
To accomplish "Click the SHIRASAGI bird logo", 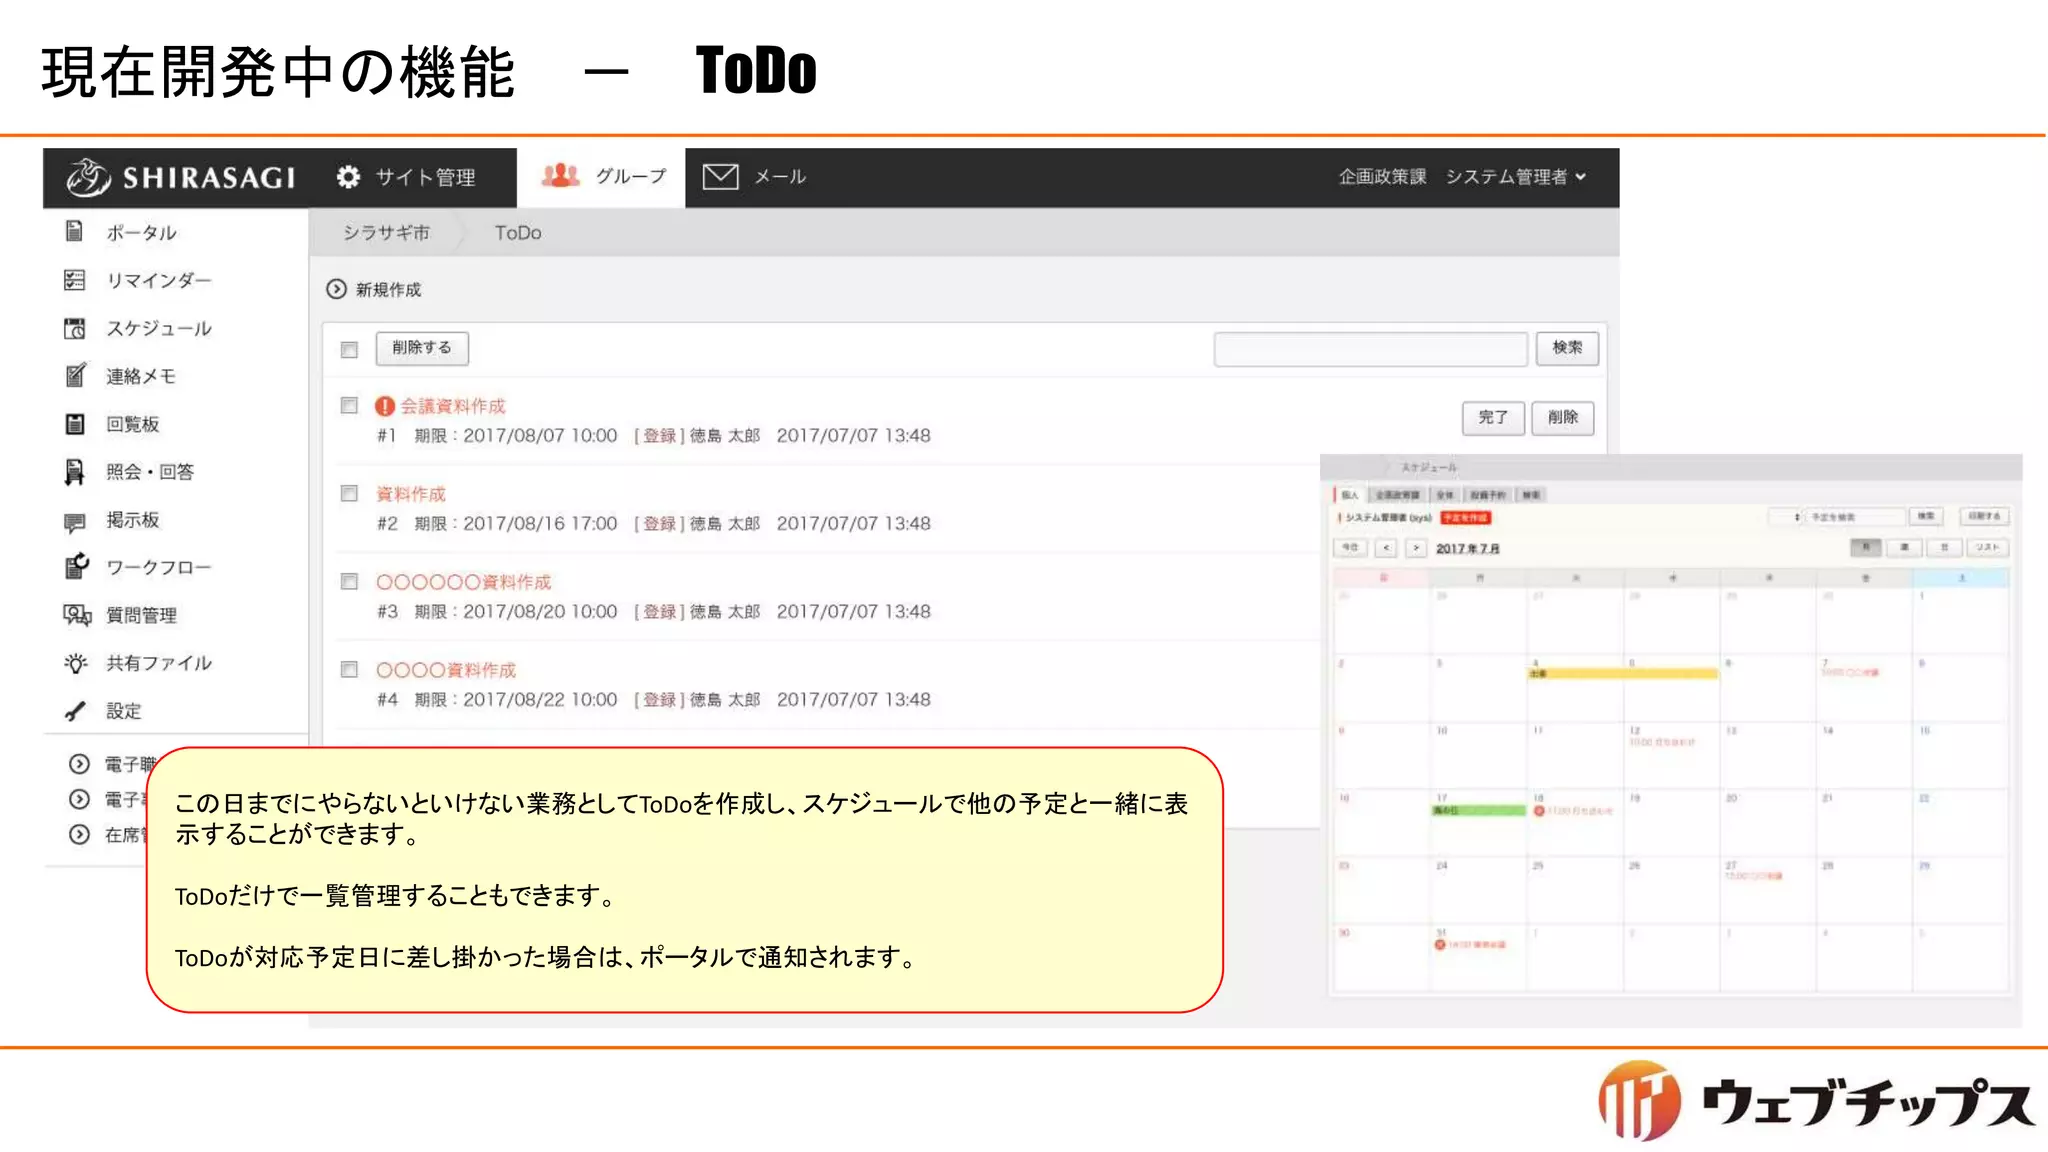I will tap(87, 177).
